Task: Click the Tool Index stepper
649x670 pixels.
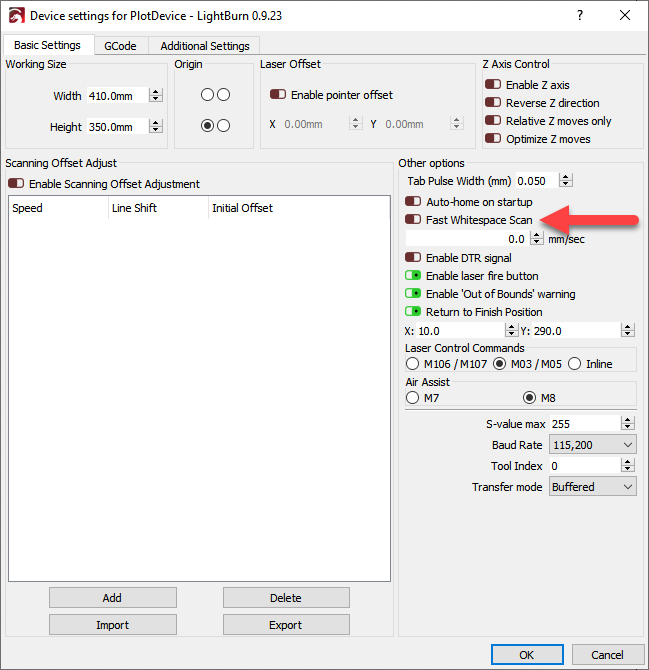Action: point(628,465)
